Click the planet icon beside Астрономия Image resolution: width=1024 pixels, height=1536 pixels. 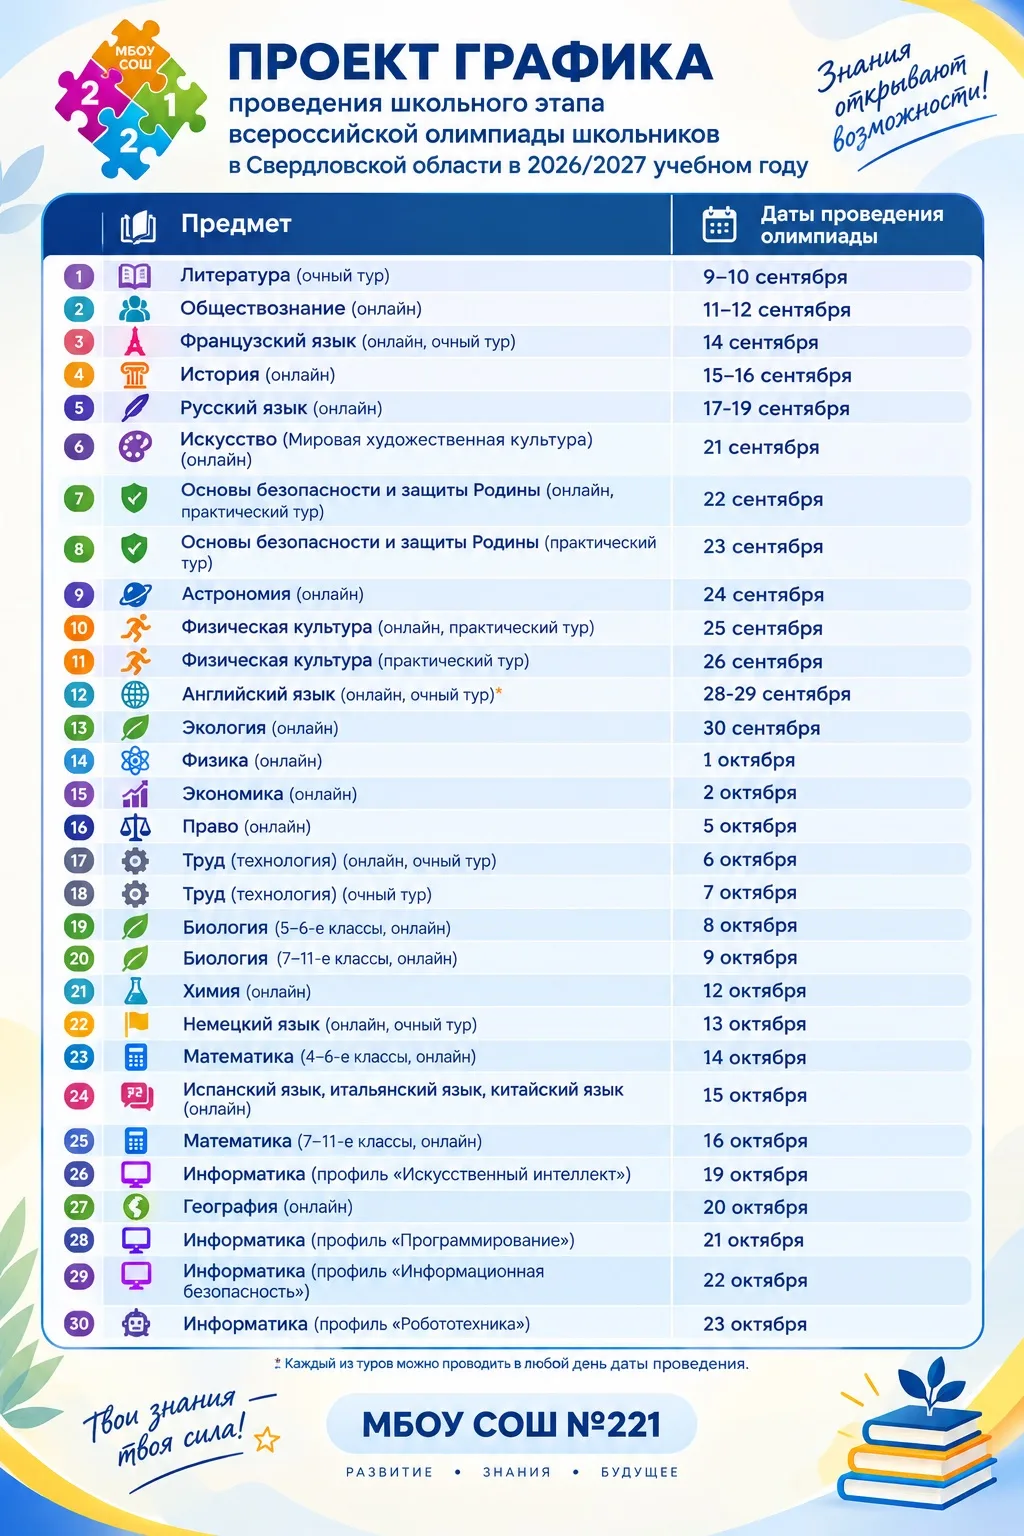click(135, 594)
